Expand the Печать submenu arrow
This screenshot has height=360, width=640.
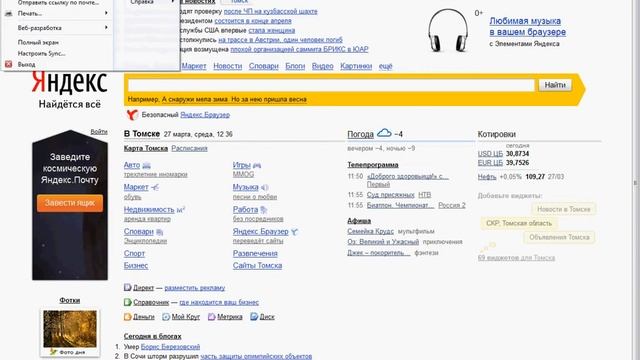pos(106,13)
